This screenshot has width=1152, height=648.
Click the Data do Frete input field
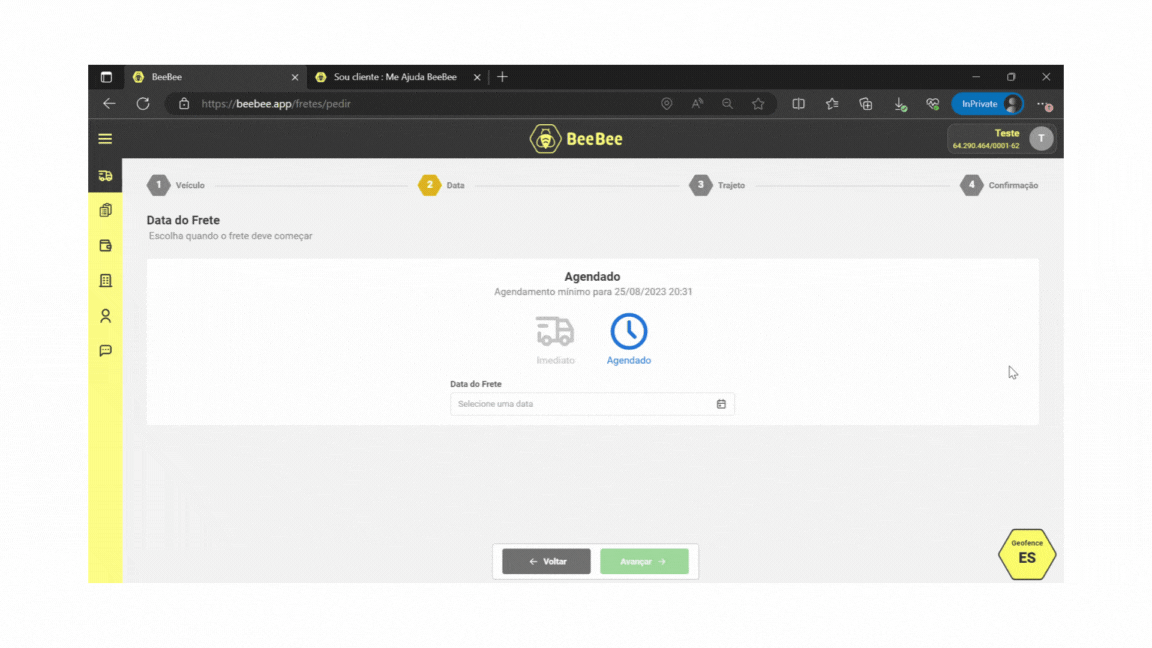592,404
